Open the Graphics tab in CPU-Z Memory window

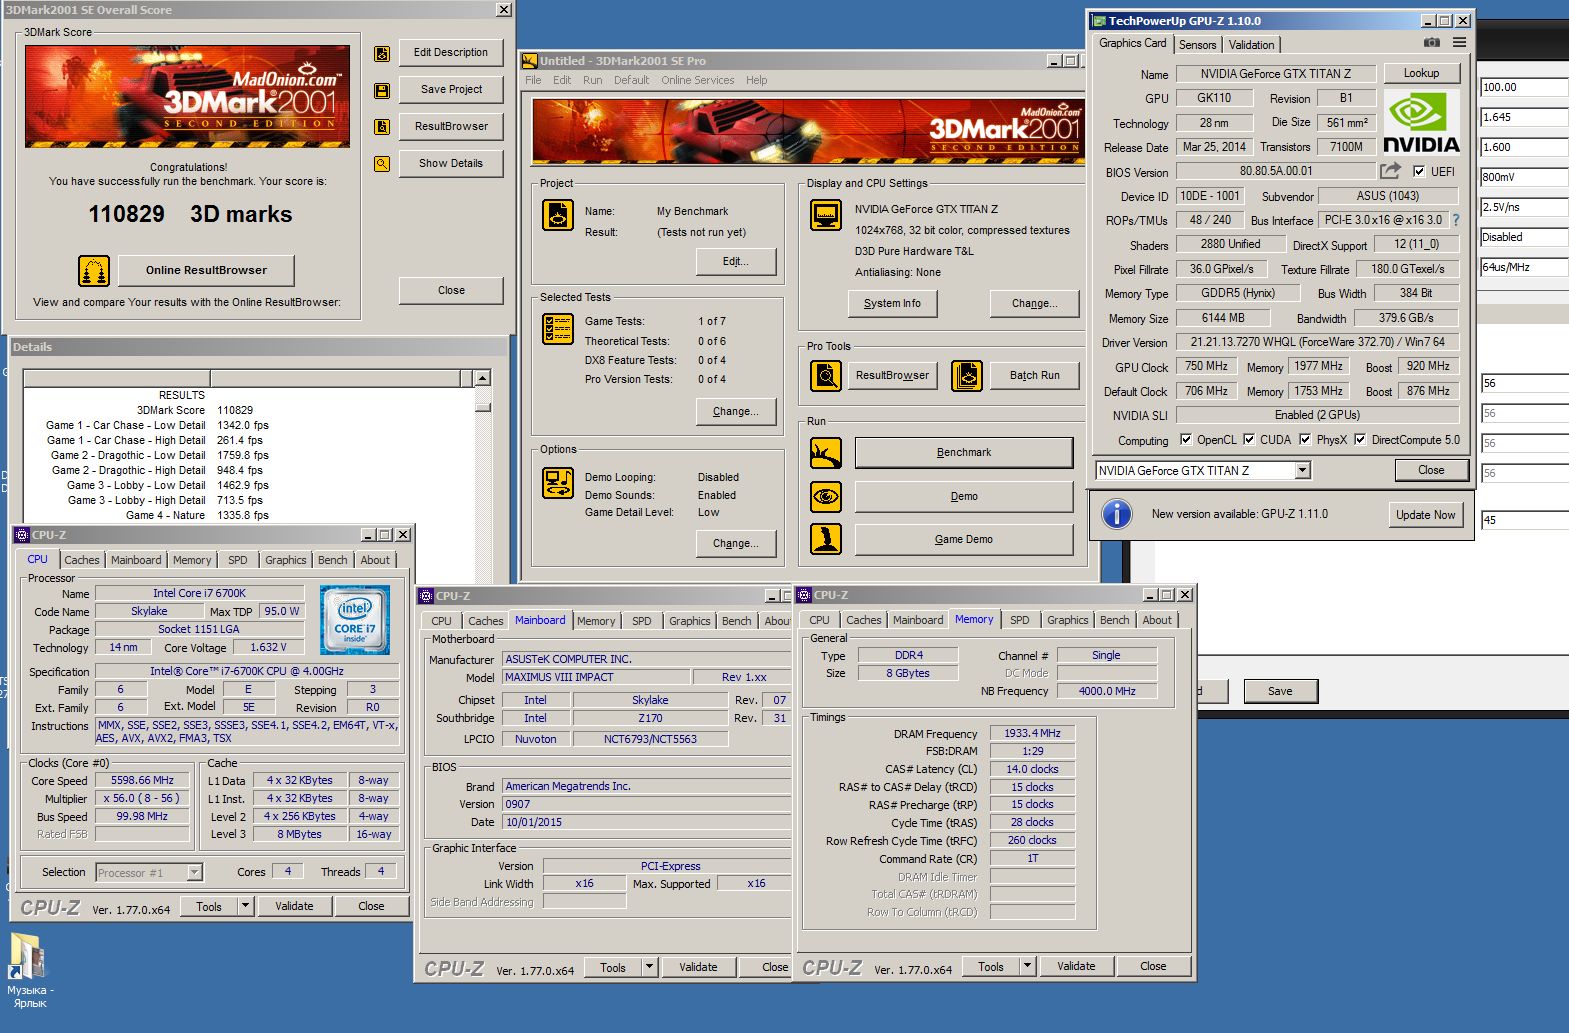click(1067, 620)
